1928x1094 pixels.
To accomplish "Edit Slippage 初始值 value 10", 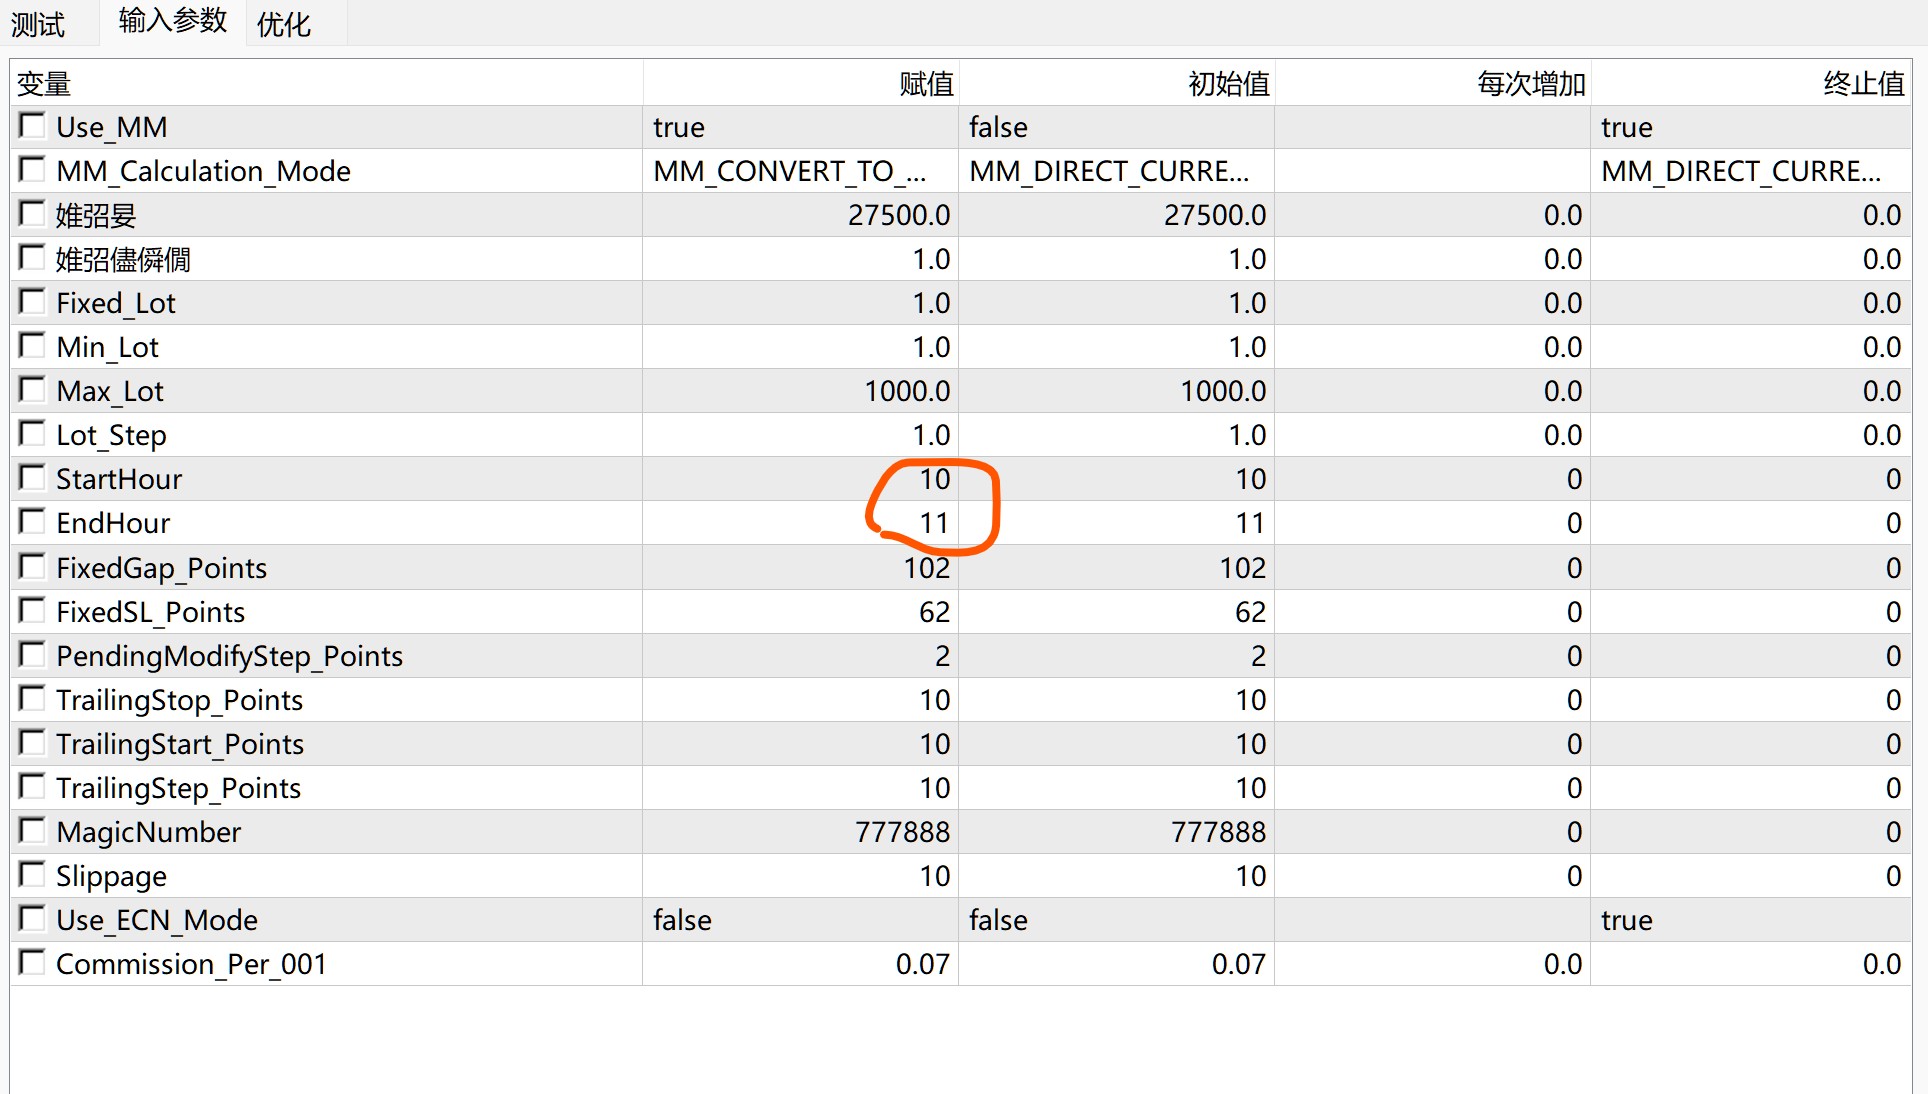I will [x=1250, y=876].
